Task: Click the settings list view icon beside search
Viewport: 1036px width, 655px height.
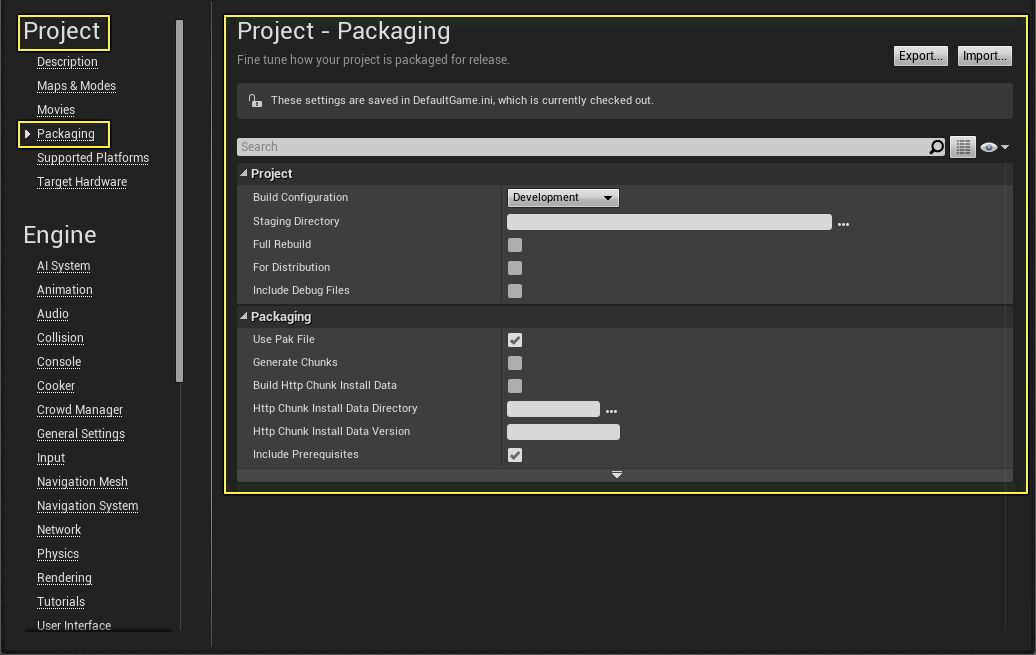Action: pos(962,146)
